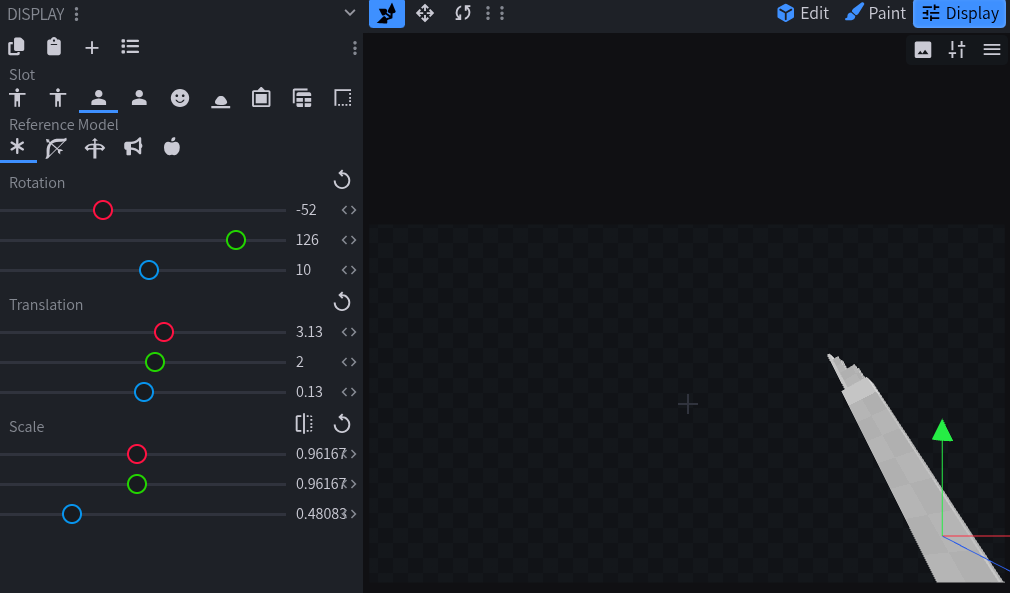Select the second Slot icon, standing figure

(x=58, y=98)
